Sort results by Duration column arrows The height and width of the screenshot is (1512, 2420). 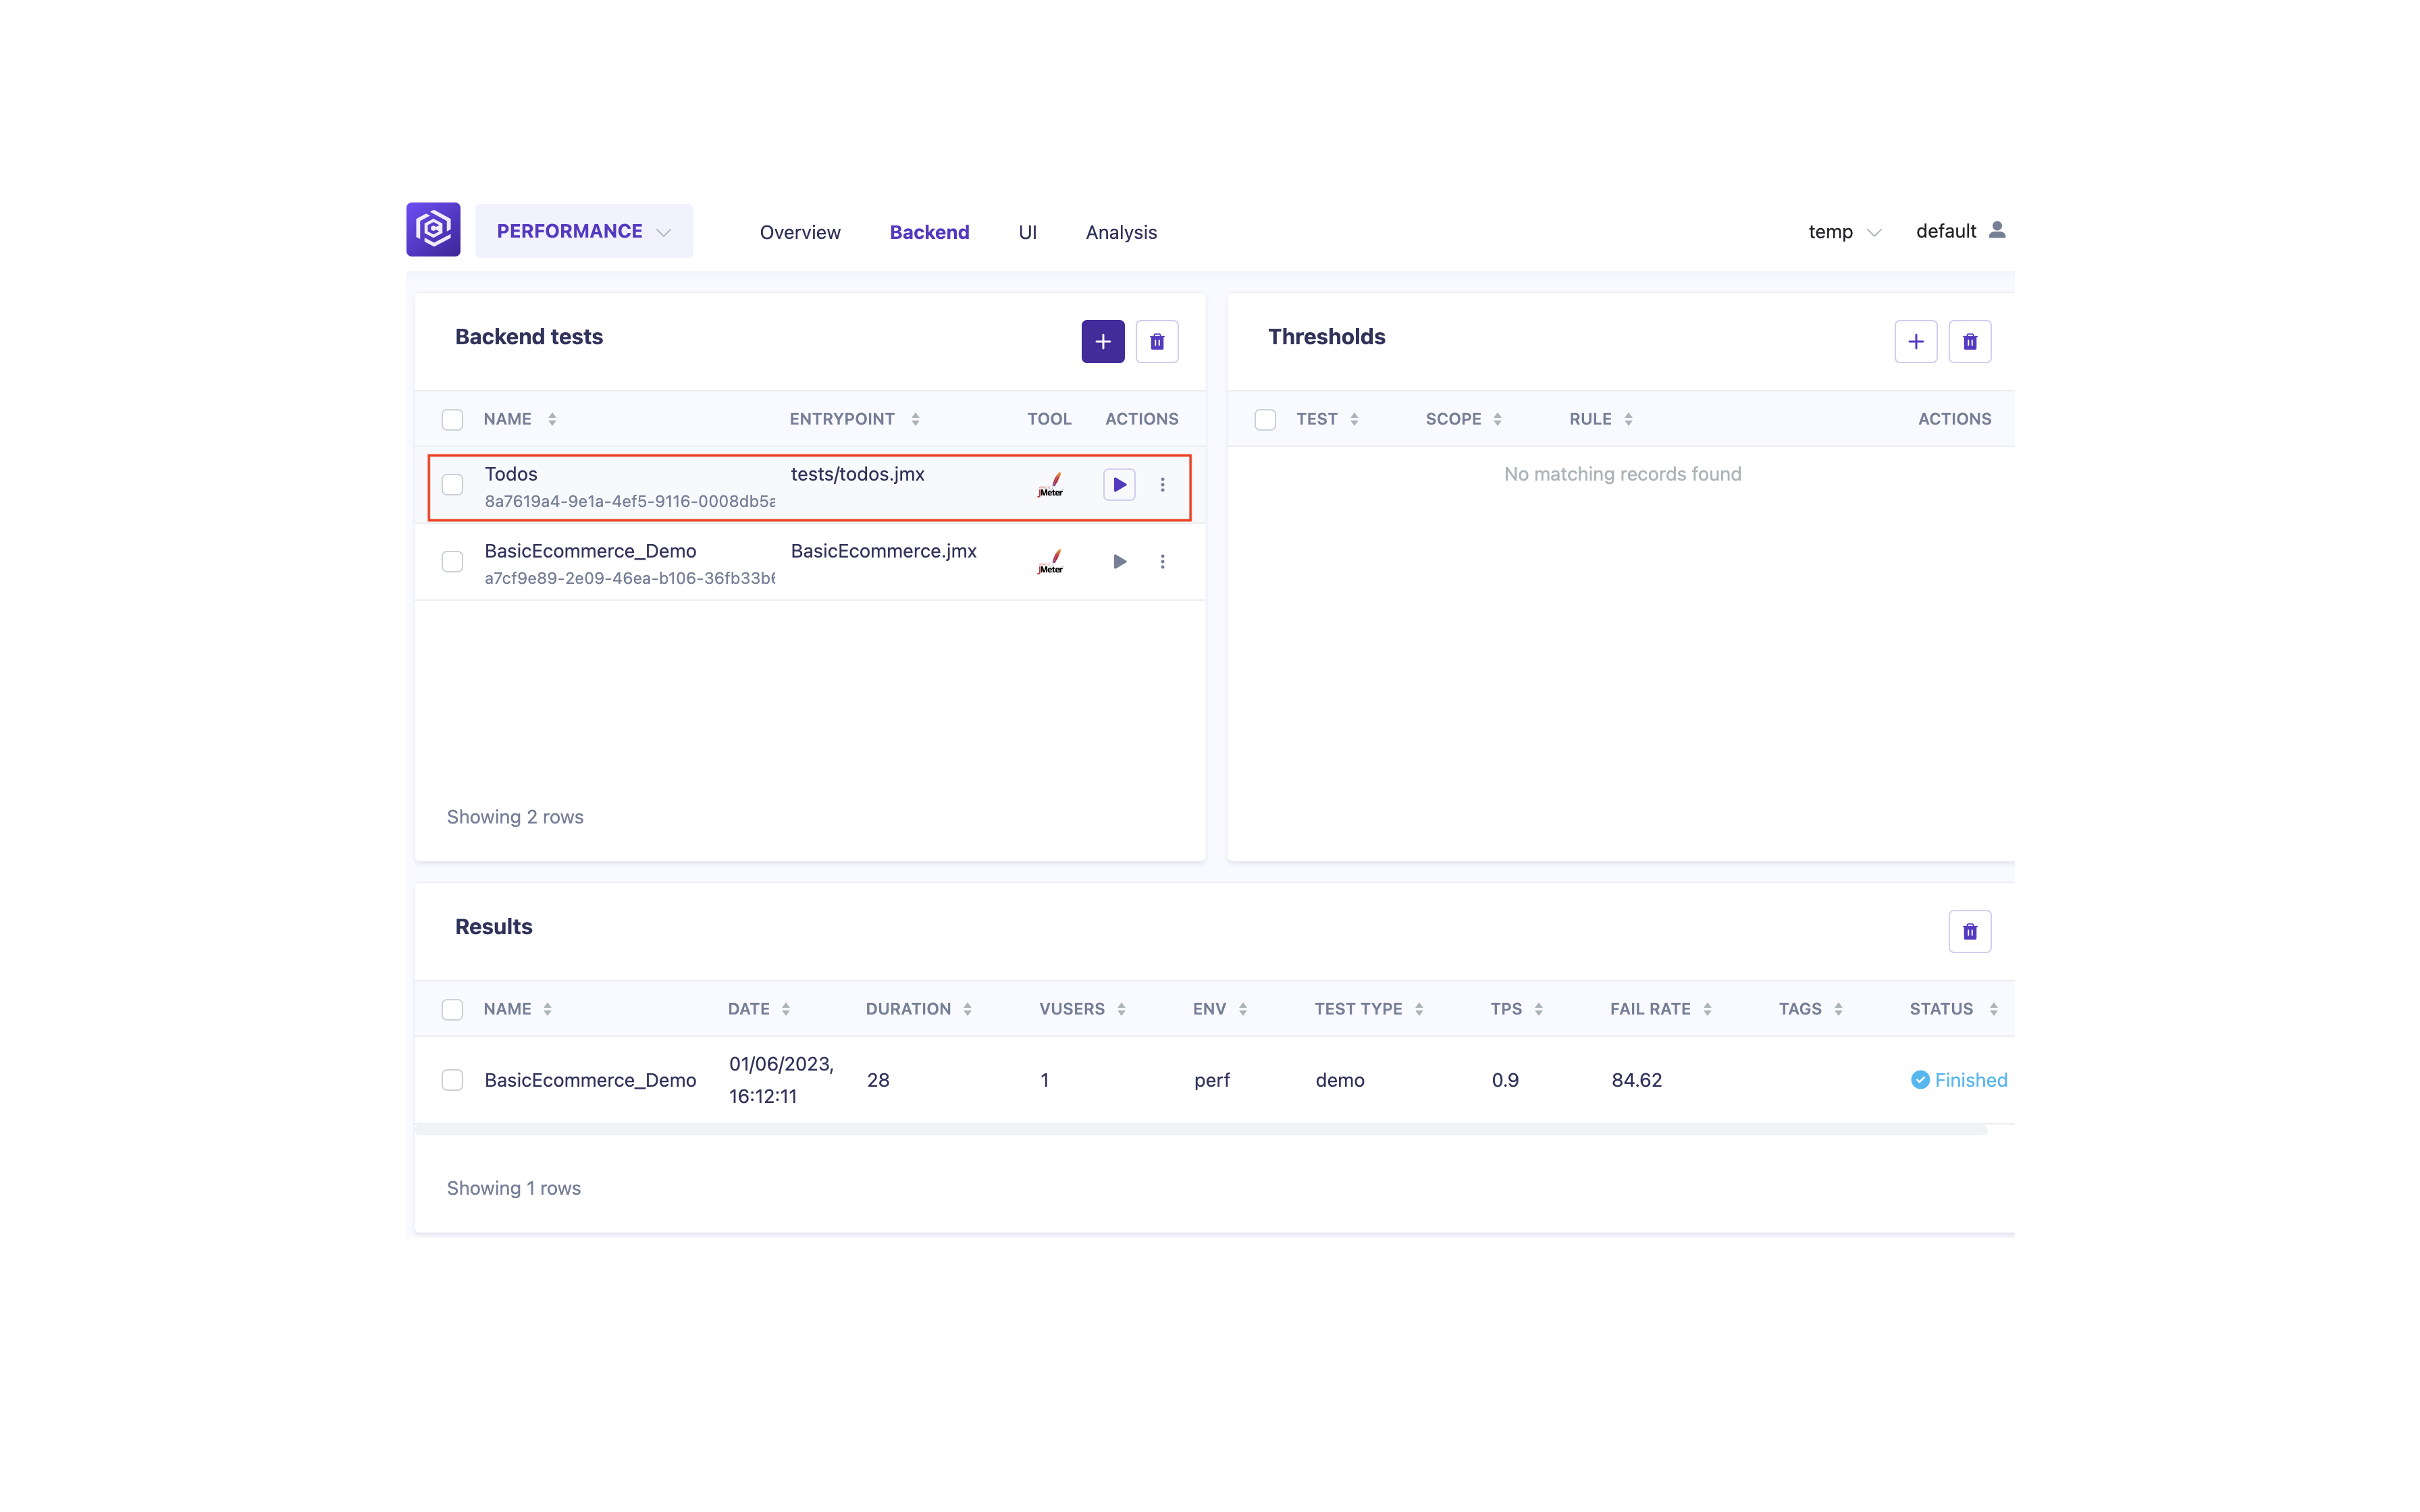pos(967,1010)
